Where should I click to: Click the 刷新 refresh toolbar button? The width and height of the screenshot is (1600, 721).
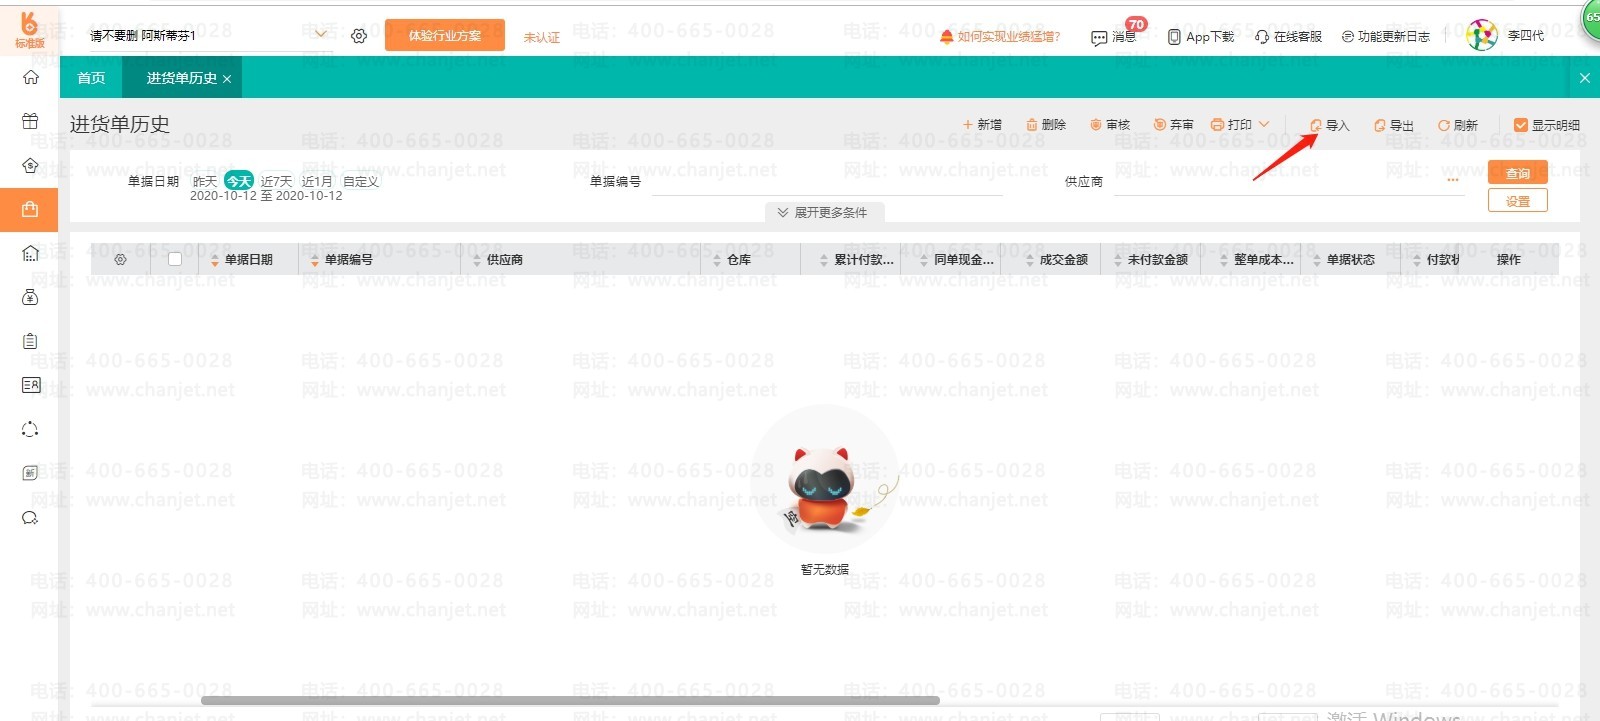click(1458, 125)
